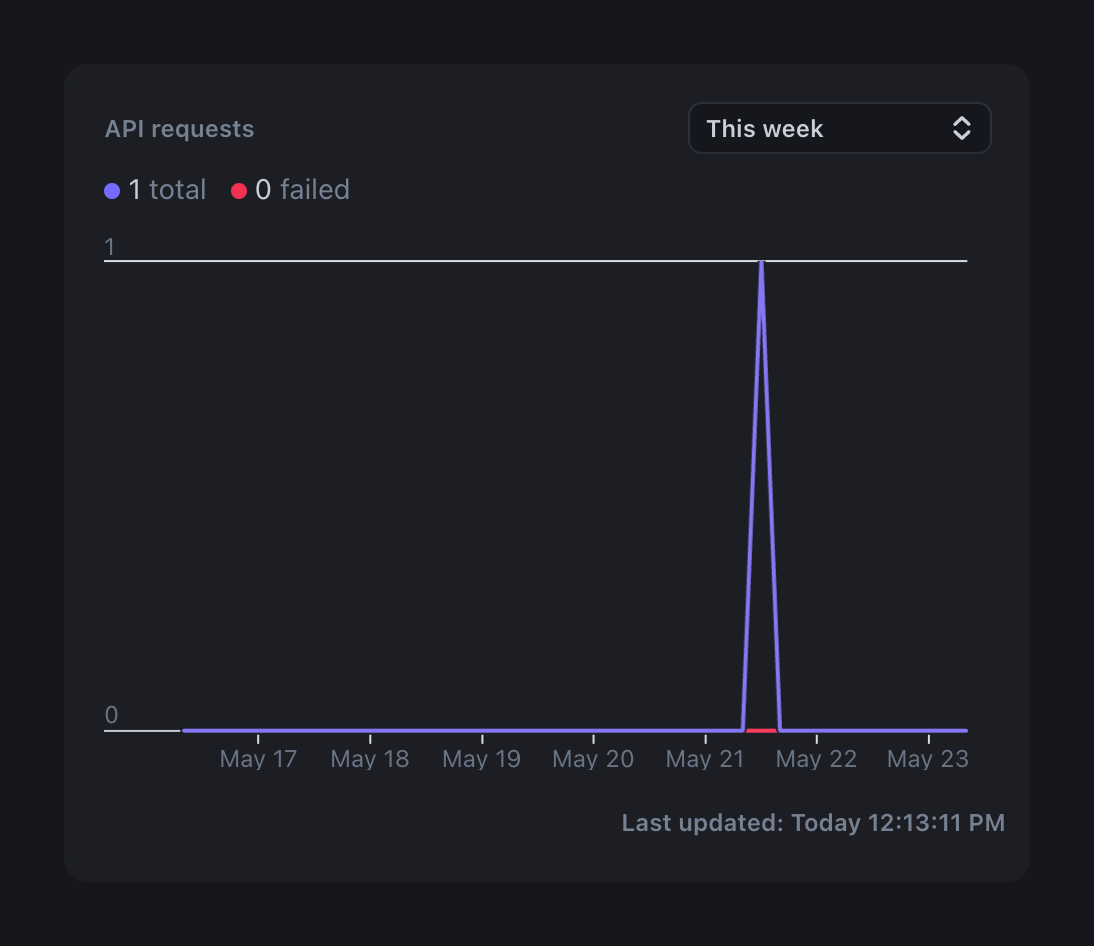Toggle visibility of the failed series via its legend dot
This screenshot has height=946, width=1094.
pyautogui.click(x=238, y=190)
